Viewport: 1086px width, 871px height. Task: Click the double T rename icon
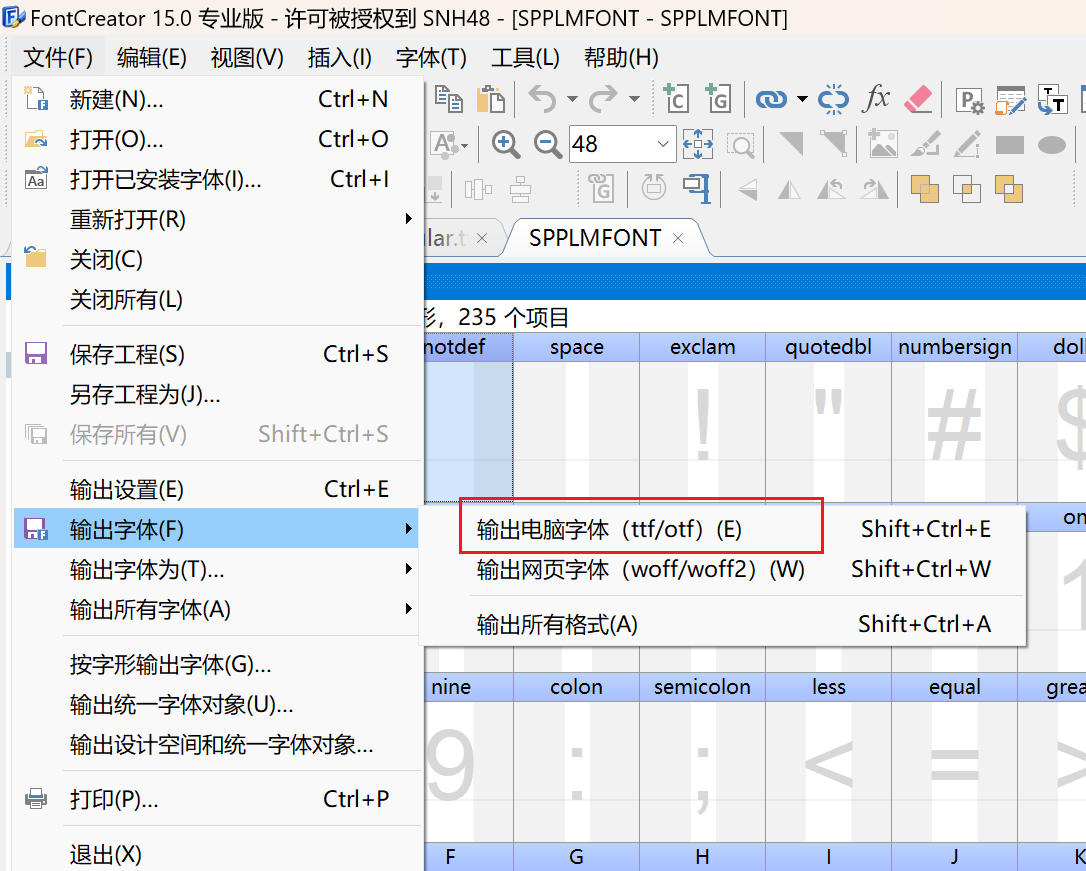pyautogui.click(x=1052, y=100)
